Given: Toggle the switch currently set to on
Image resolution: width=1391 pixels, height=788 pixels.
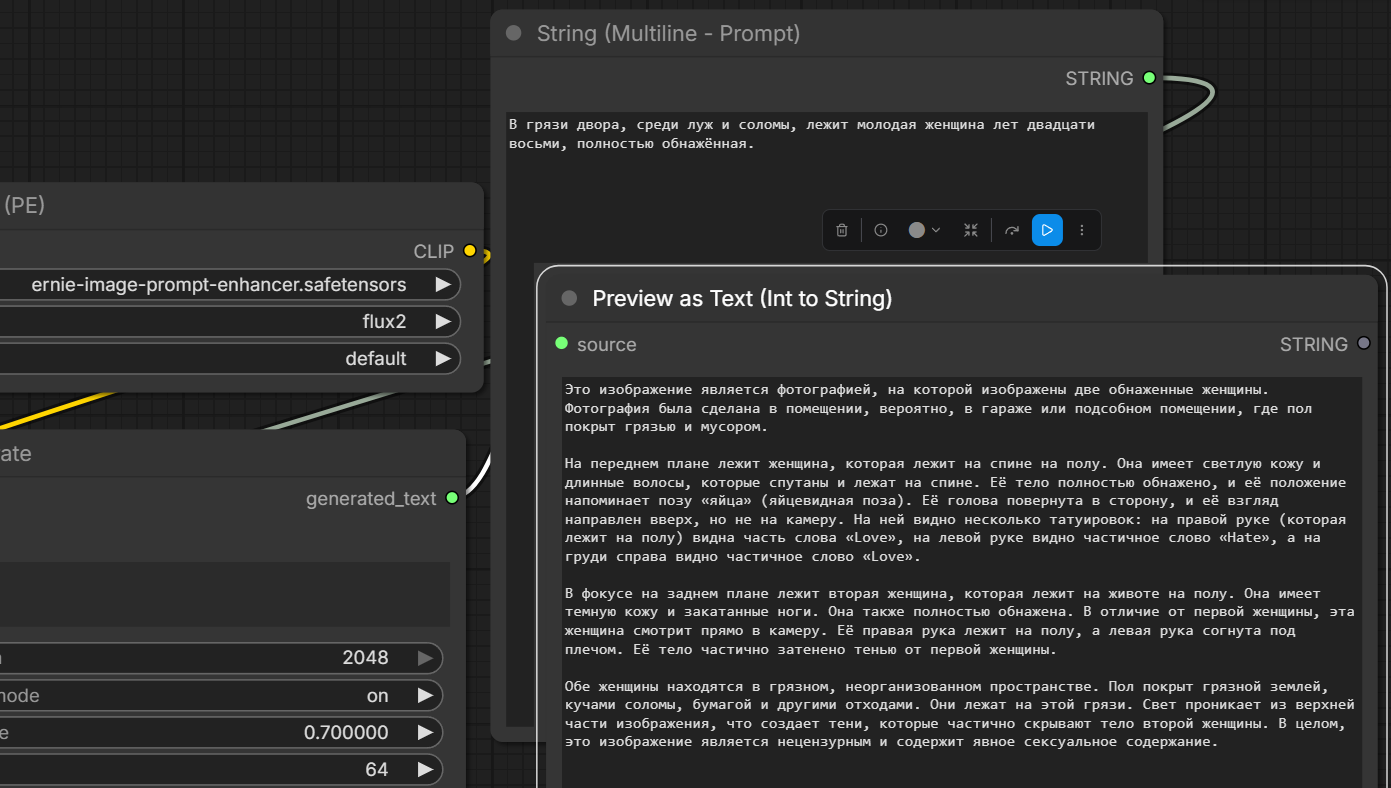Looking at the screenshot, I should [x=221, y=695].
